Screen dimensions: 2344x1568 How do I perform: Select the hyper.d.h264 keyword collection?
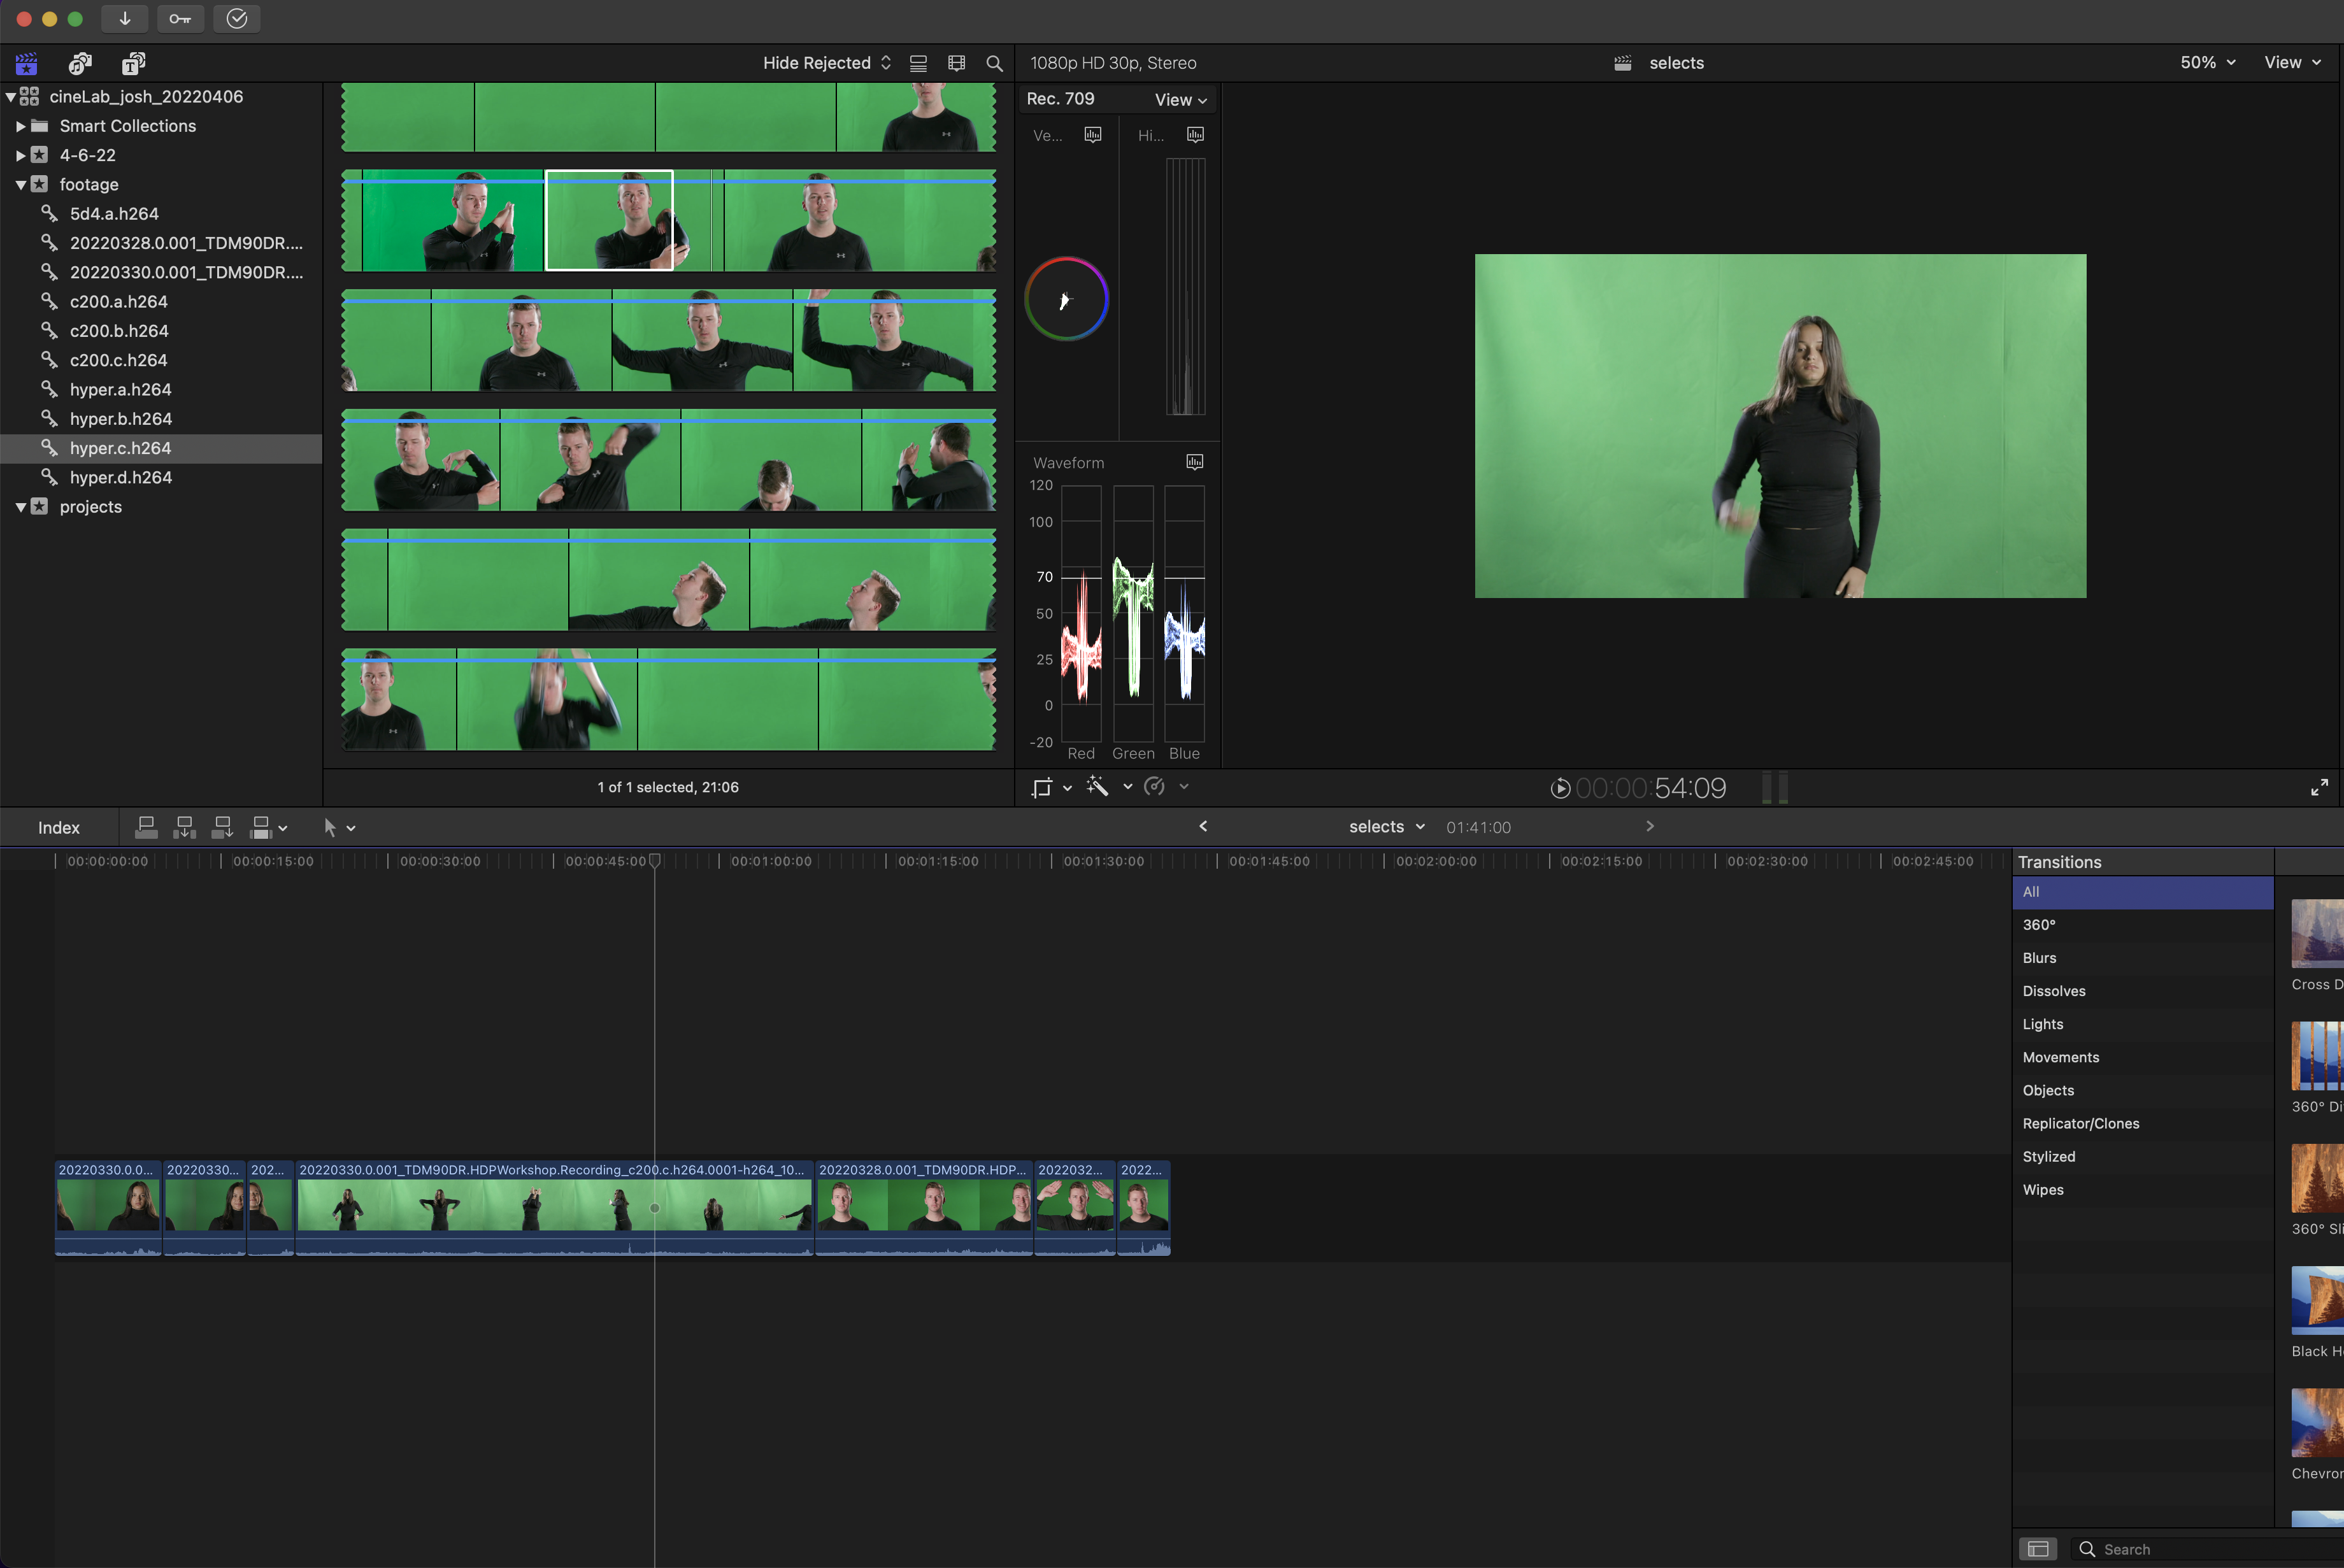pyautogui.click(x=120, y=478)
